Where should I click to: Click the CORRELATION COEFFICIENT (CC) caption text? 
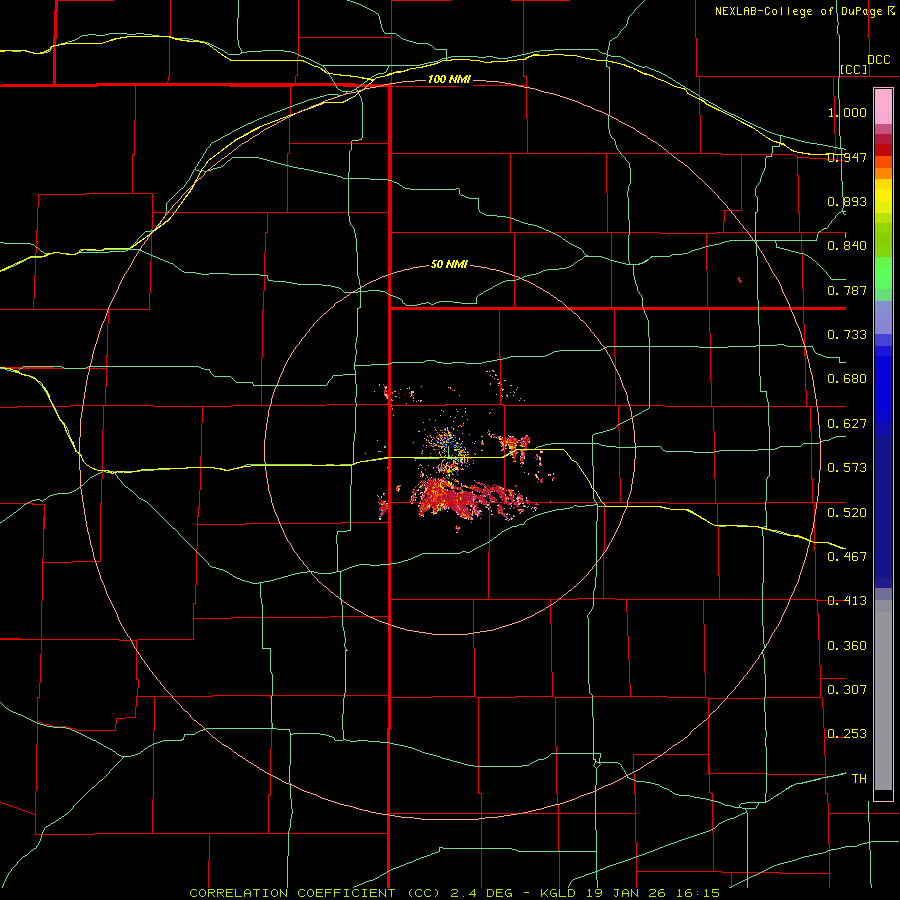point(315,893)
